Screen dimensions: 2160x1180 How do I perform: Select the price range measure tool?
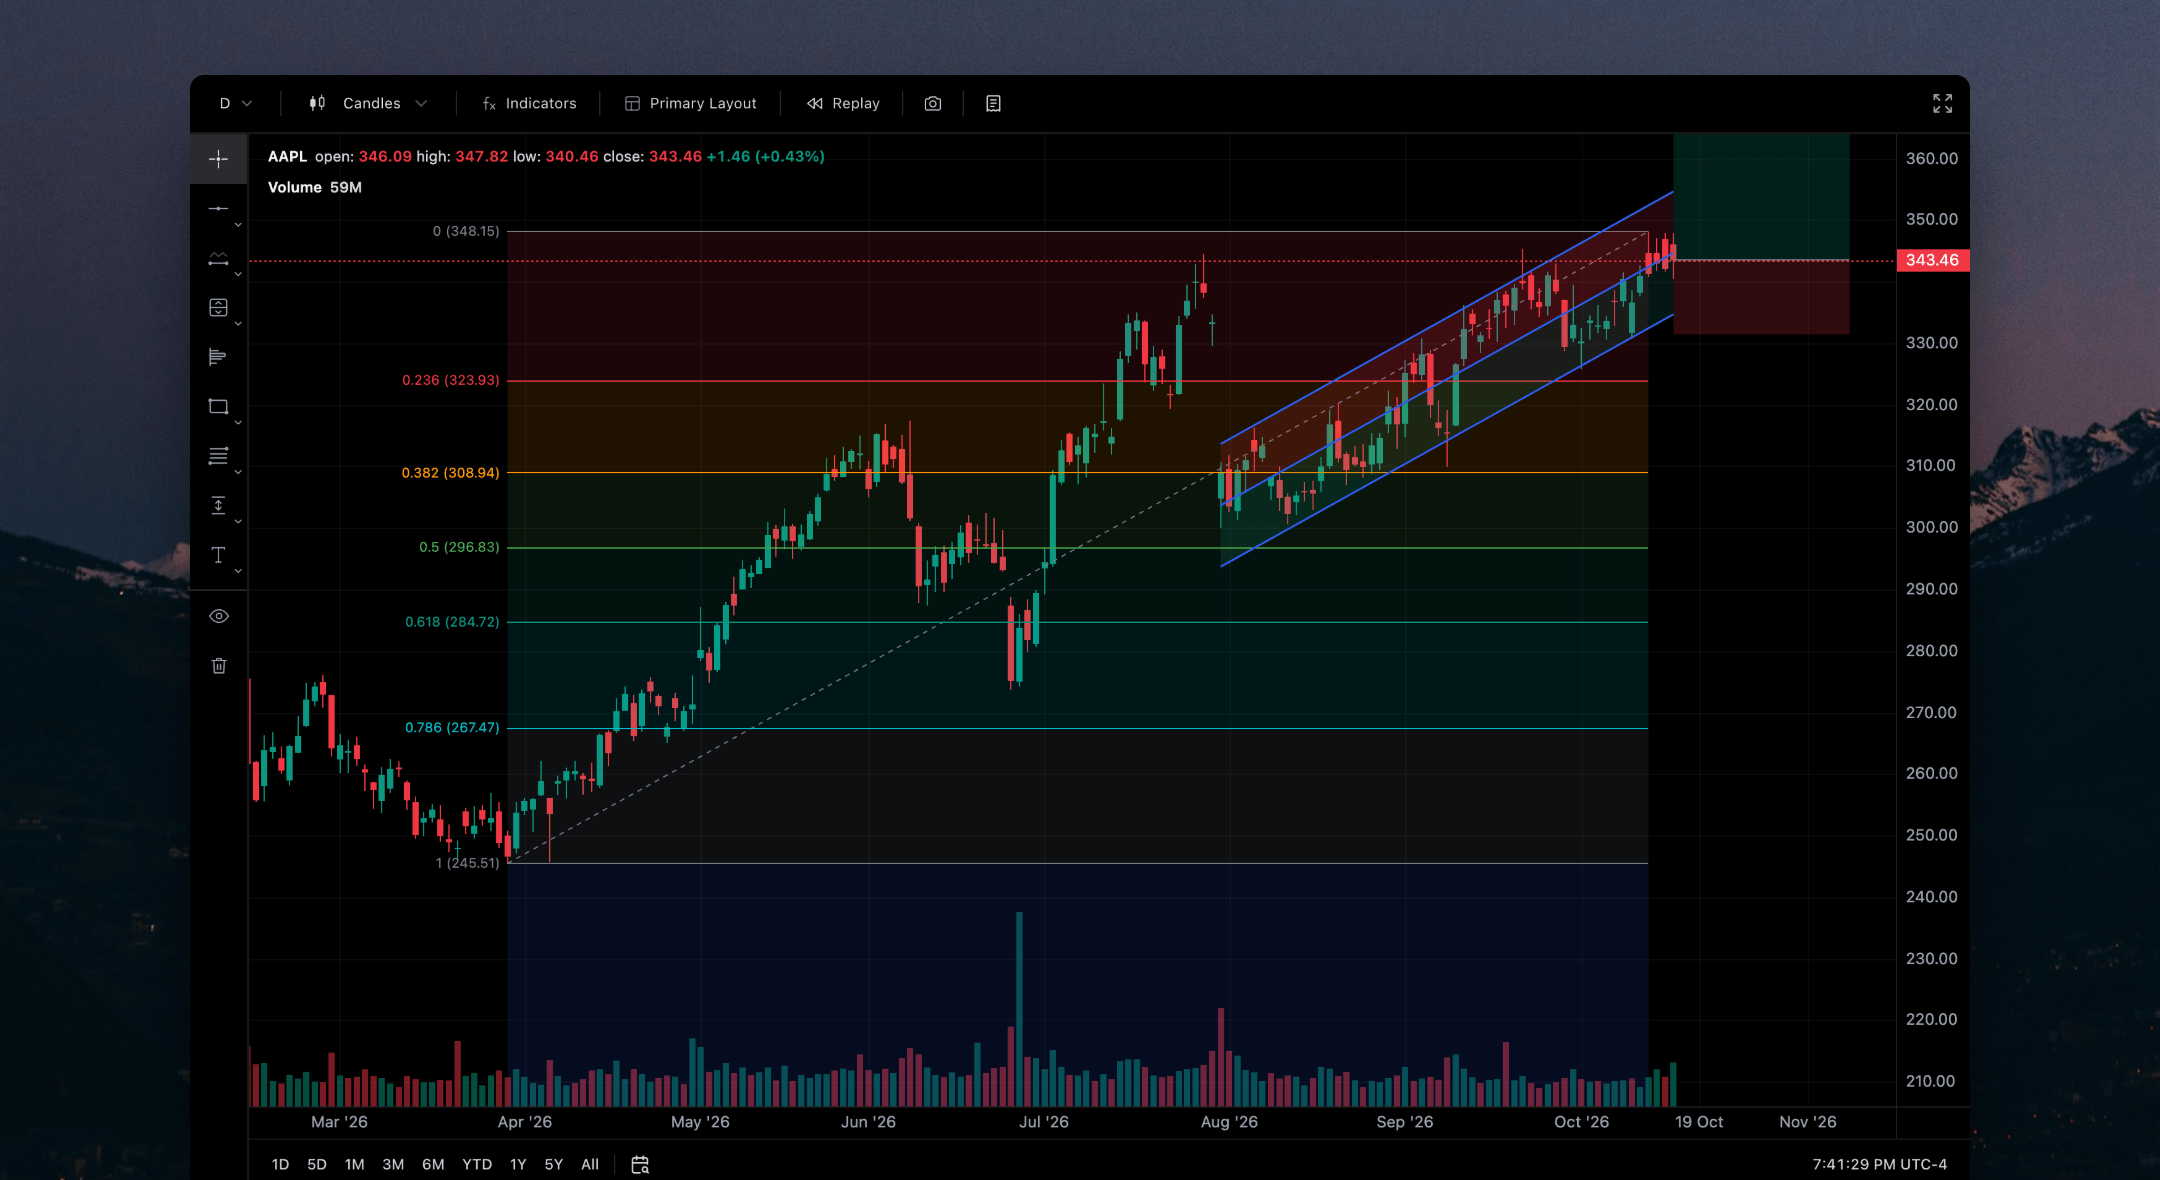[x=218, y=505]
